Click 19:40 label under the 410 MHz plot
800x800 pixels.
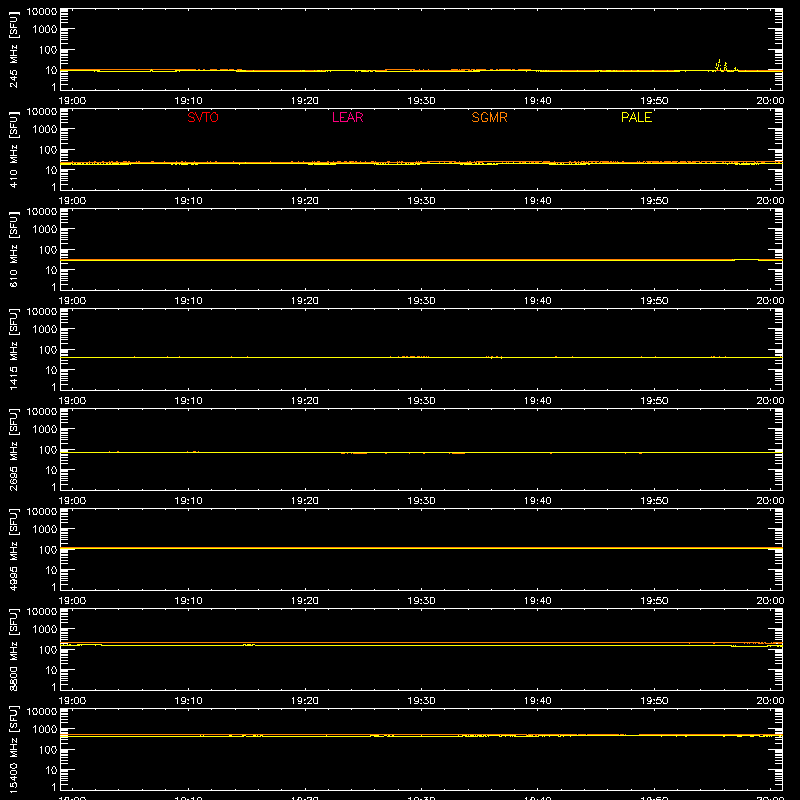tap(538, 201)
